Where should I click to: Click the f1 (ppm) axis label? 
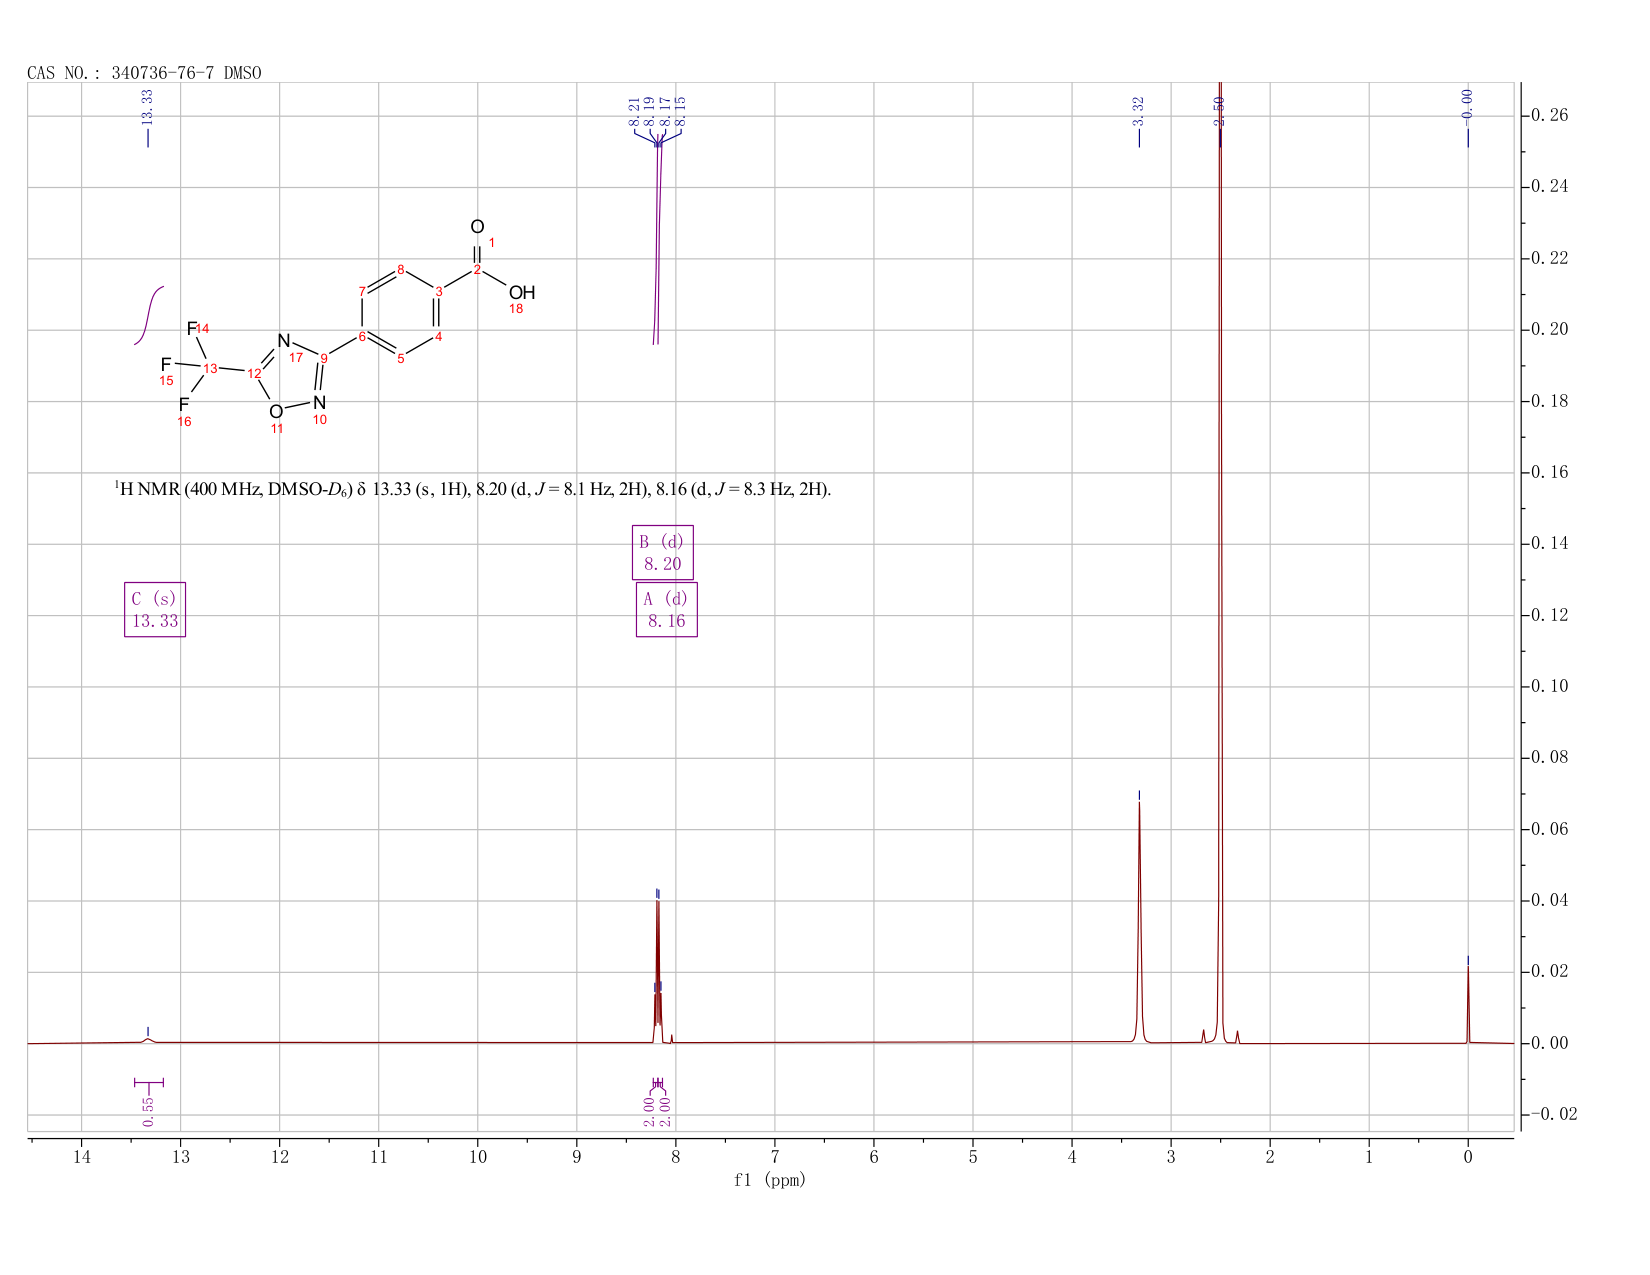pyautogui.click(x=770, y=1180)
